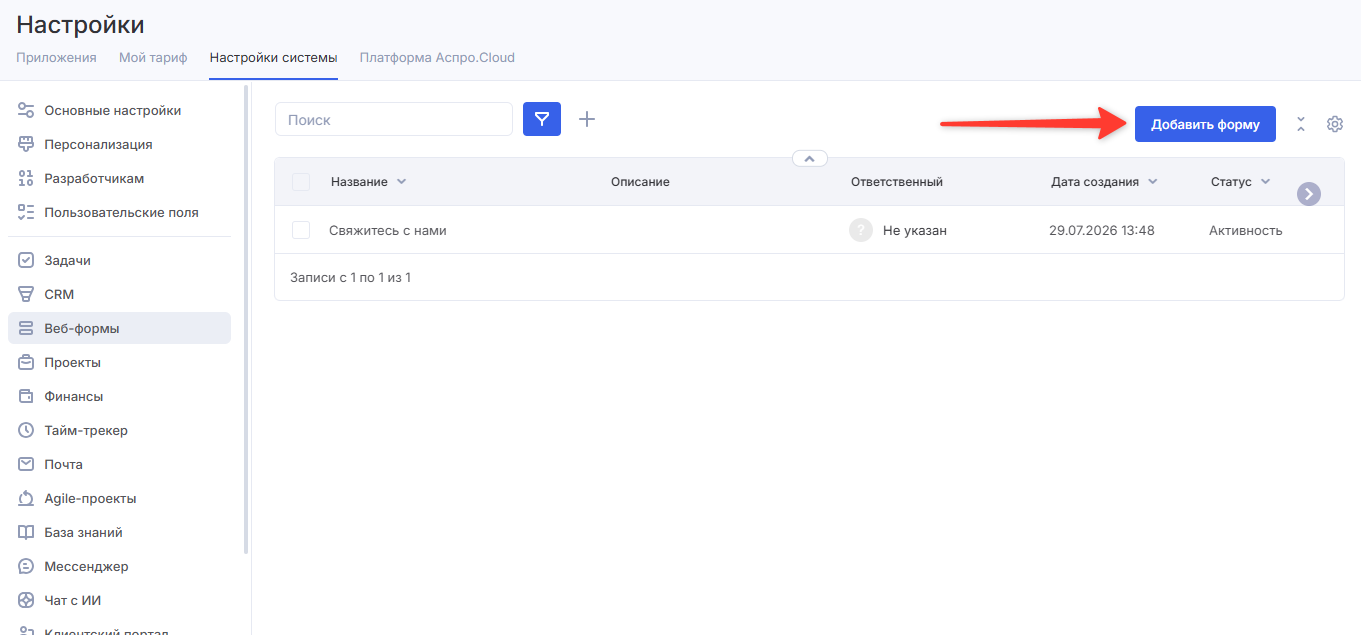The width and height of the screenshot is (1361, 635).
Task: Click the sidebar vertical scrollbar
Action: pos(246,320)
